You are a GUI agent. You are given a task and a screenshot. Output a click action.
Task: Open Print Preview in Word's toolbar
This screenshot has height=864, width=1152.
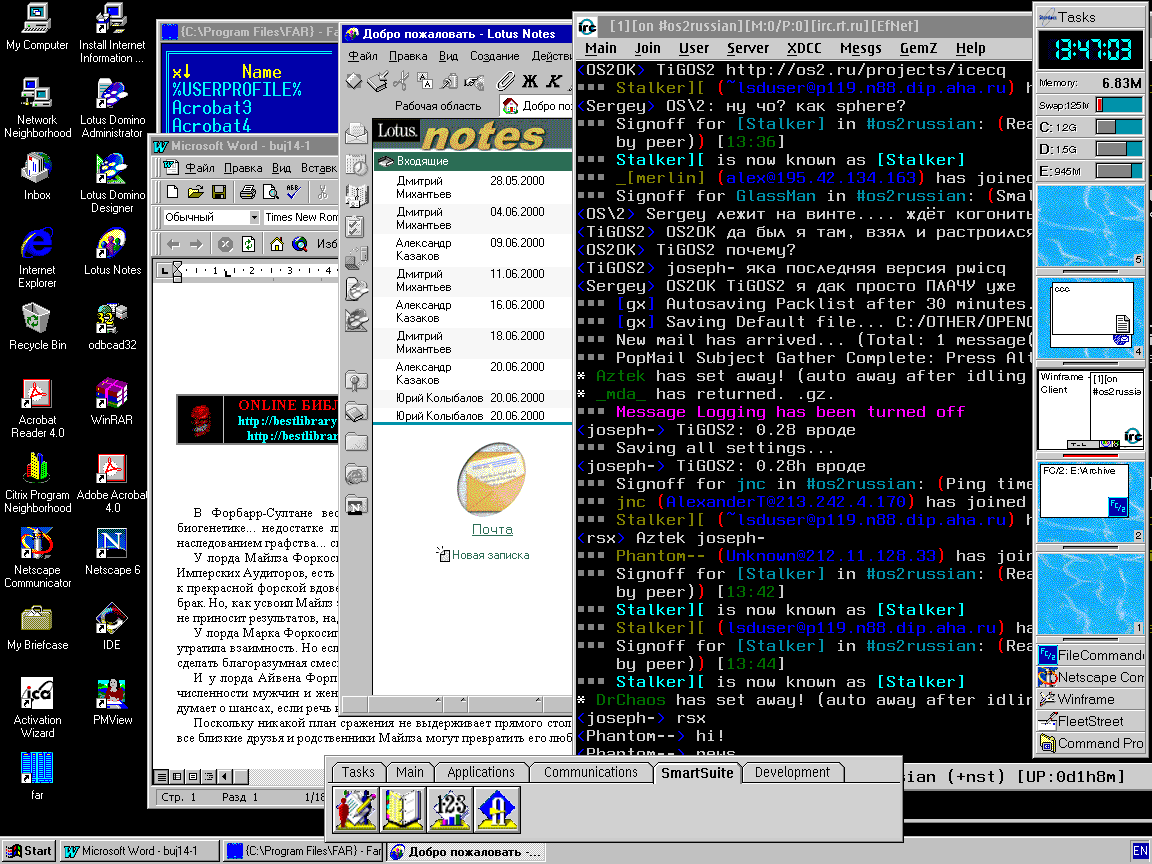point(270,192)
